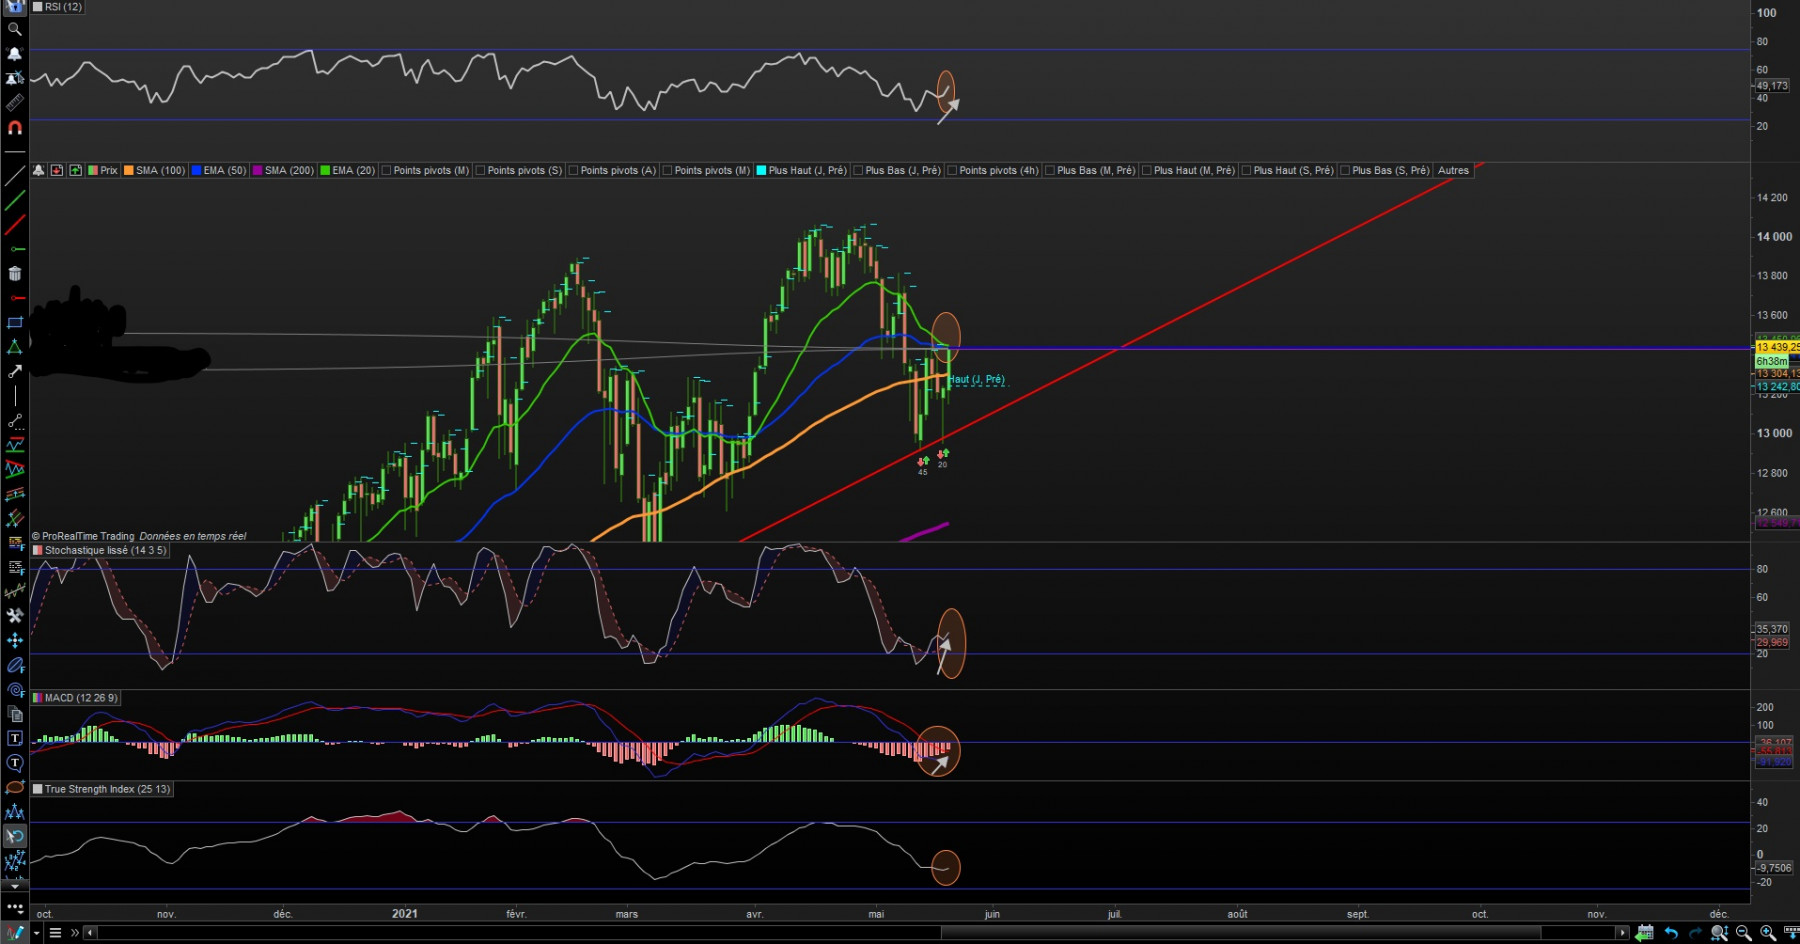
Task: Click the blue undo arrow in bottom bar
Action: tap(1670, 932)
